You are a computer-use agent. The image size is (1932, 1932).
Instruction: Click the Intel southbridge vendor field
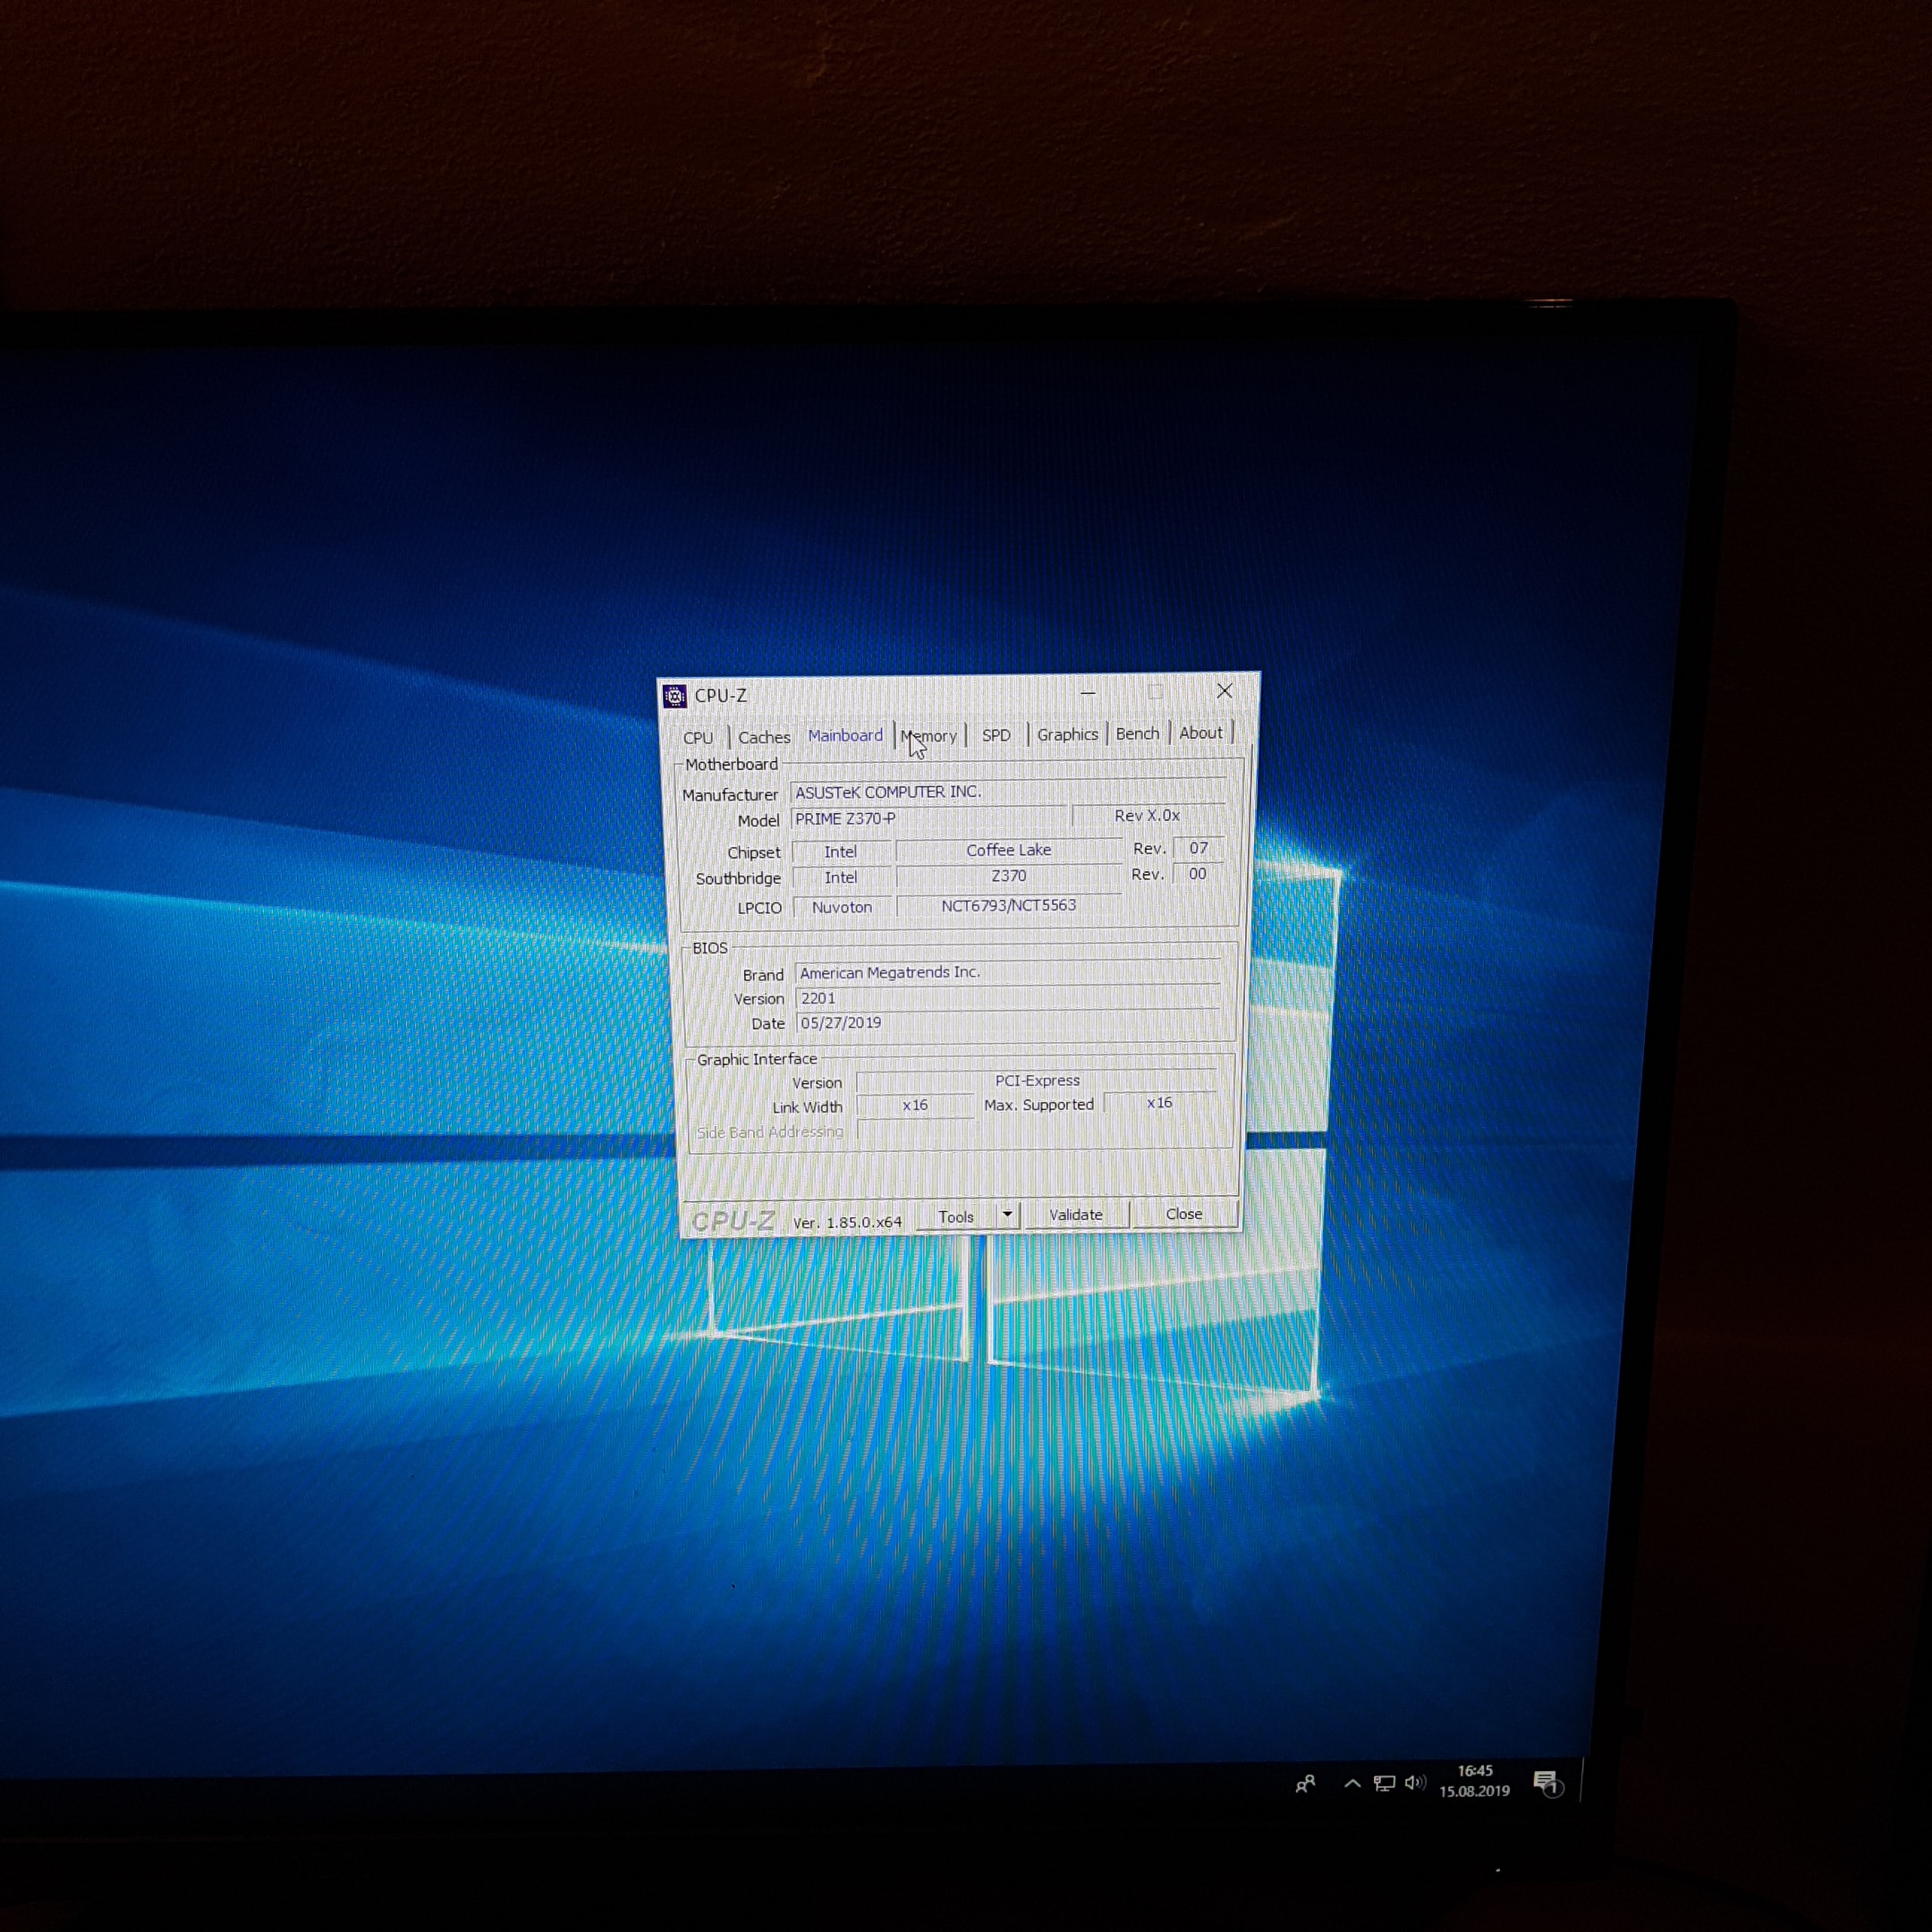click(840, 877)
